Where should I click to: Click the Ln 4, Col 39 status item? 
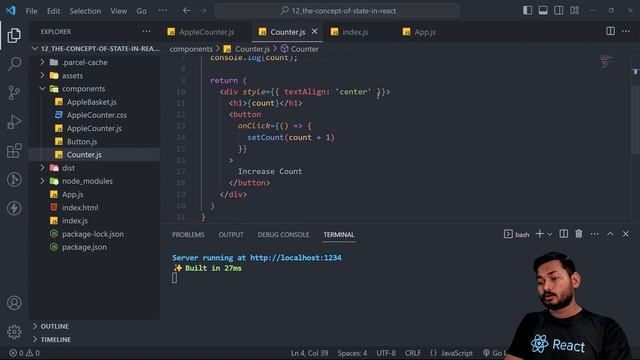coord(309,353)
